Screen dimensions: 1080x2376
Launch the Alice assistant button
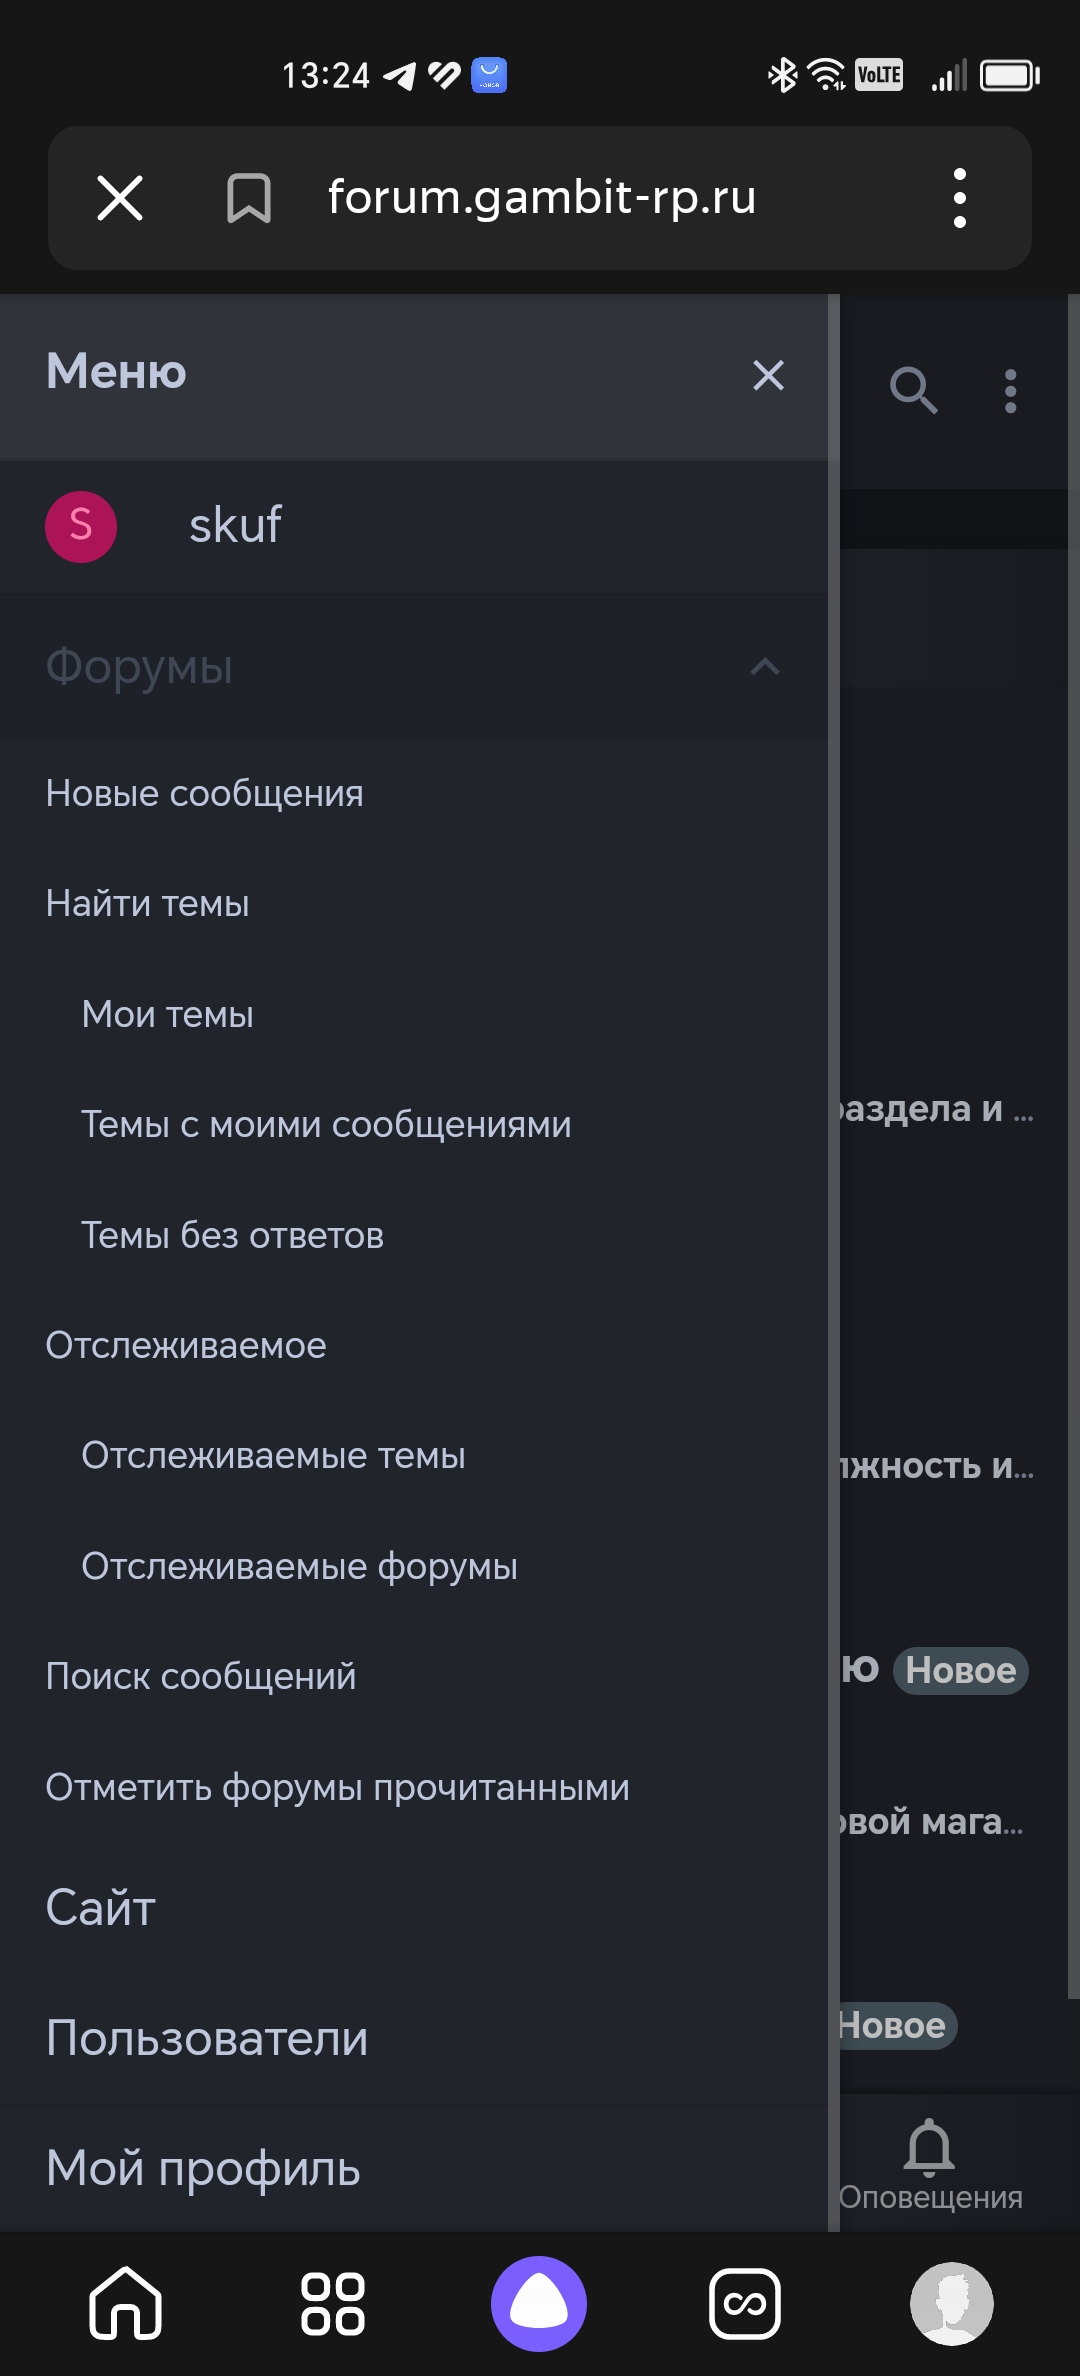(539, 2303)
